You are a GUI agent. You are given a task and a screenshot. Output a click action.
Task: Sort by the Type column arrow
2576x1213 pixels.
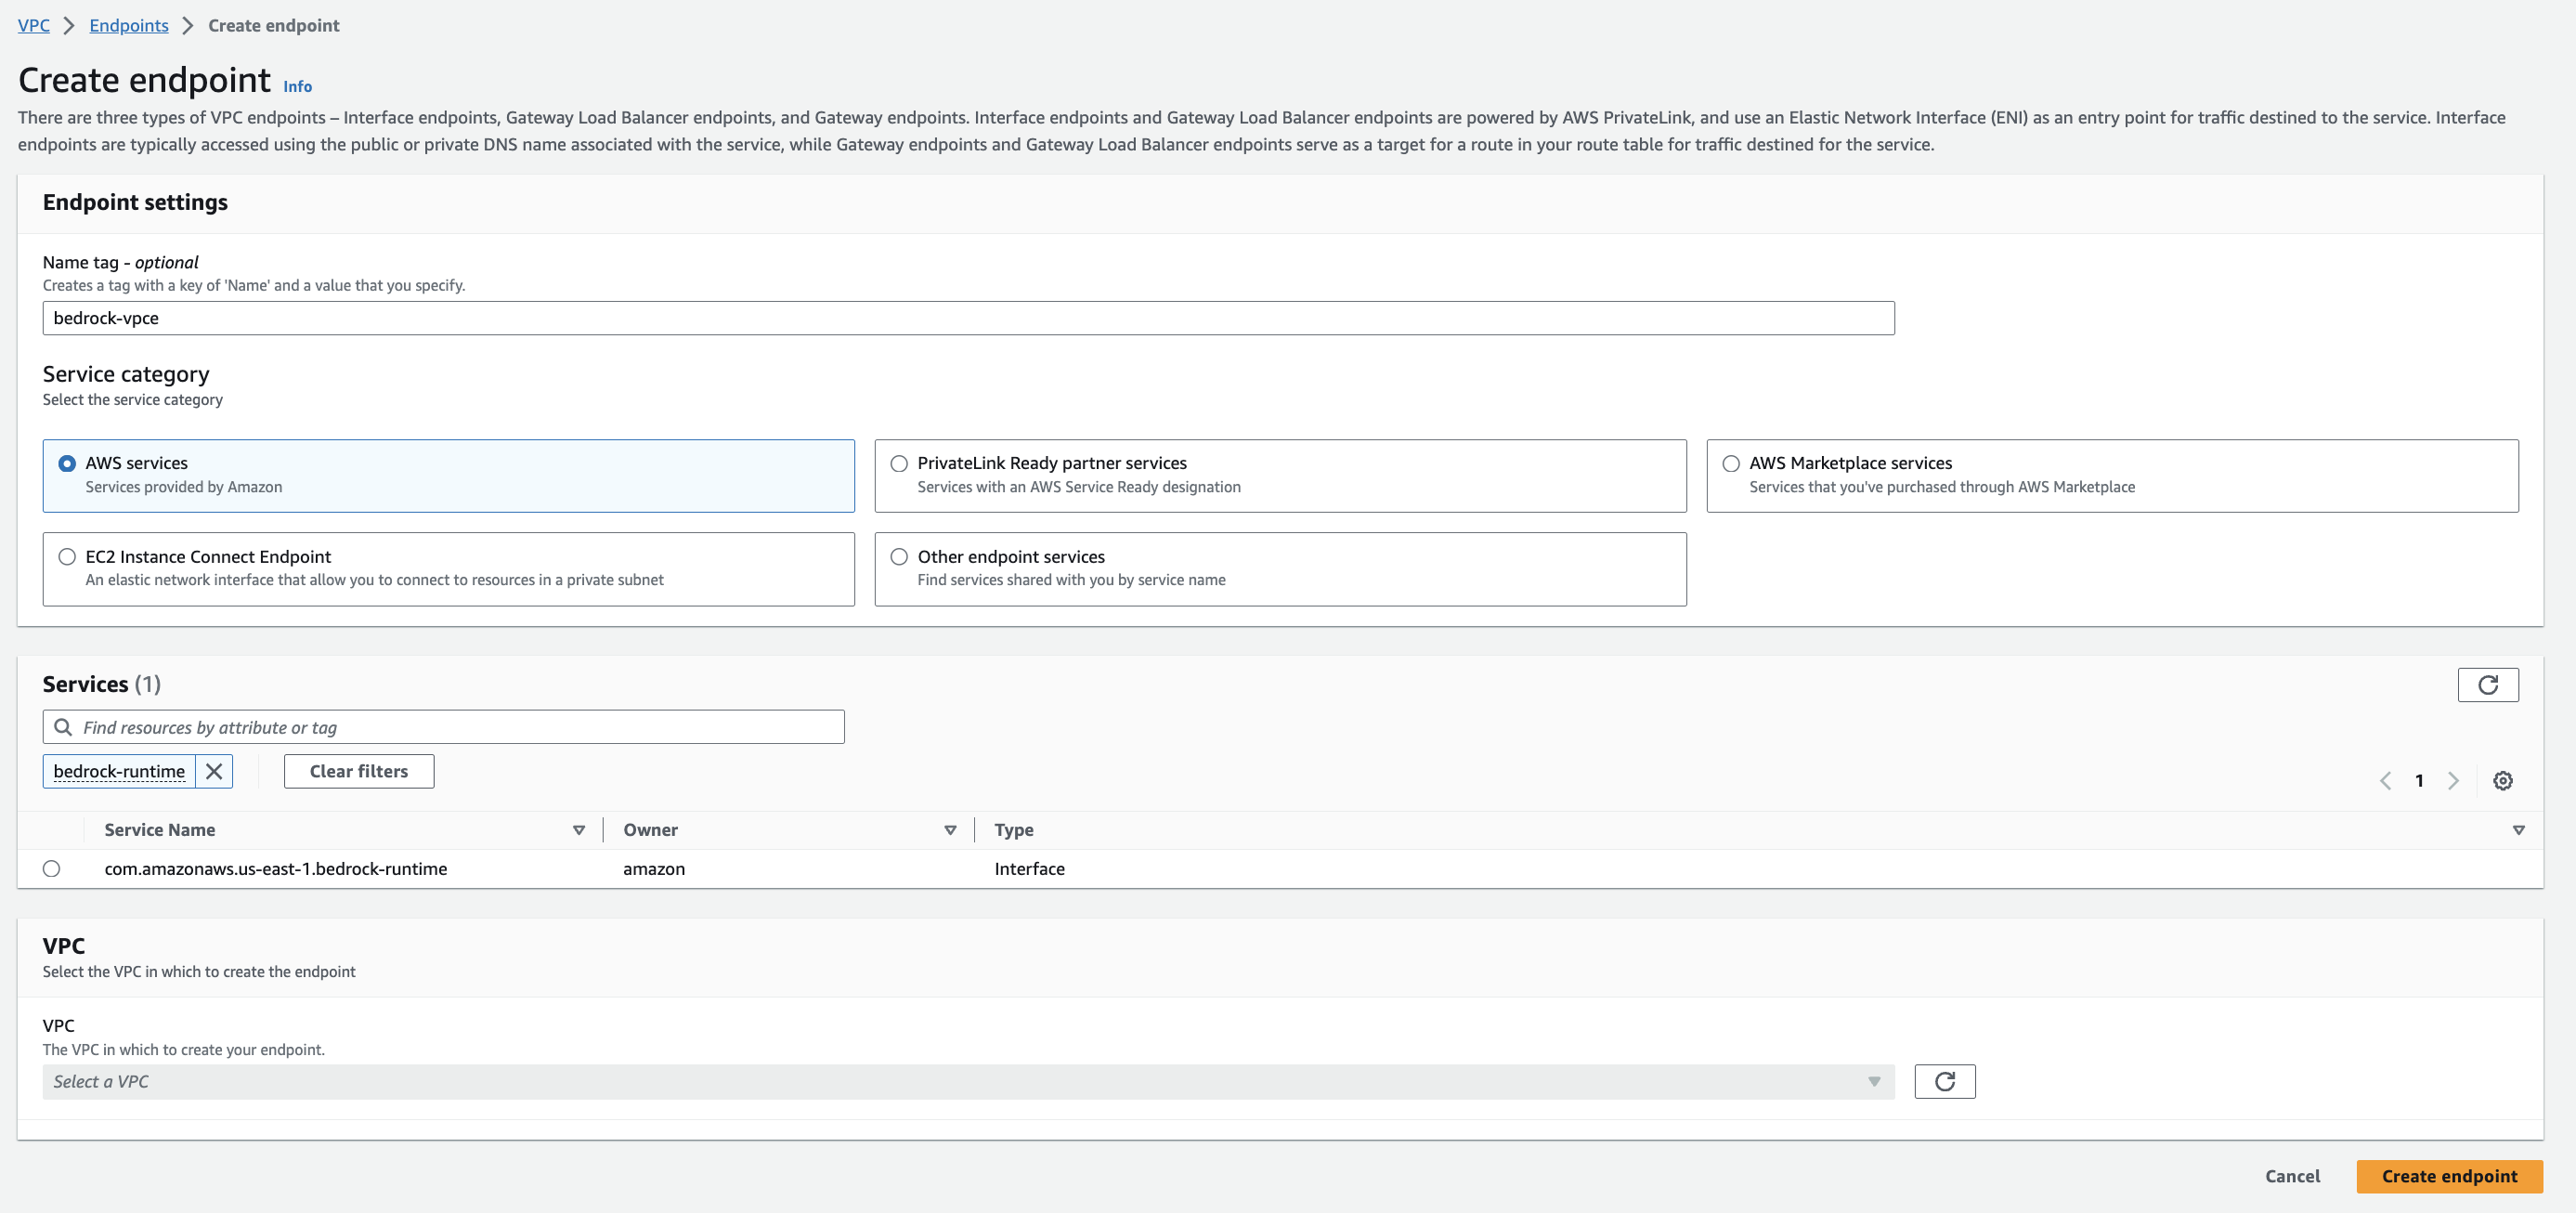(x=2518, y=830)
